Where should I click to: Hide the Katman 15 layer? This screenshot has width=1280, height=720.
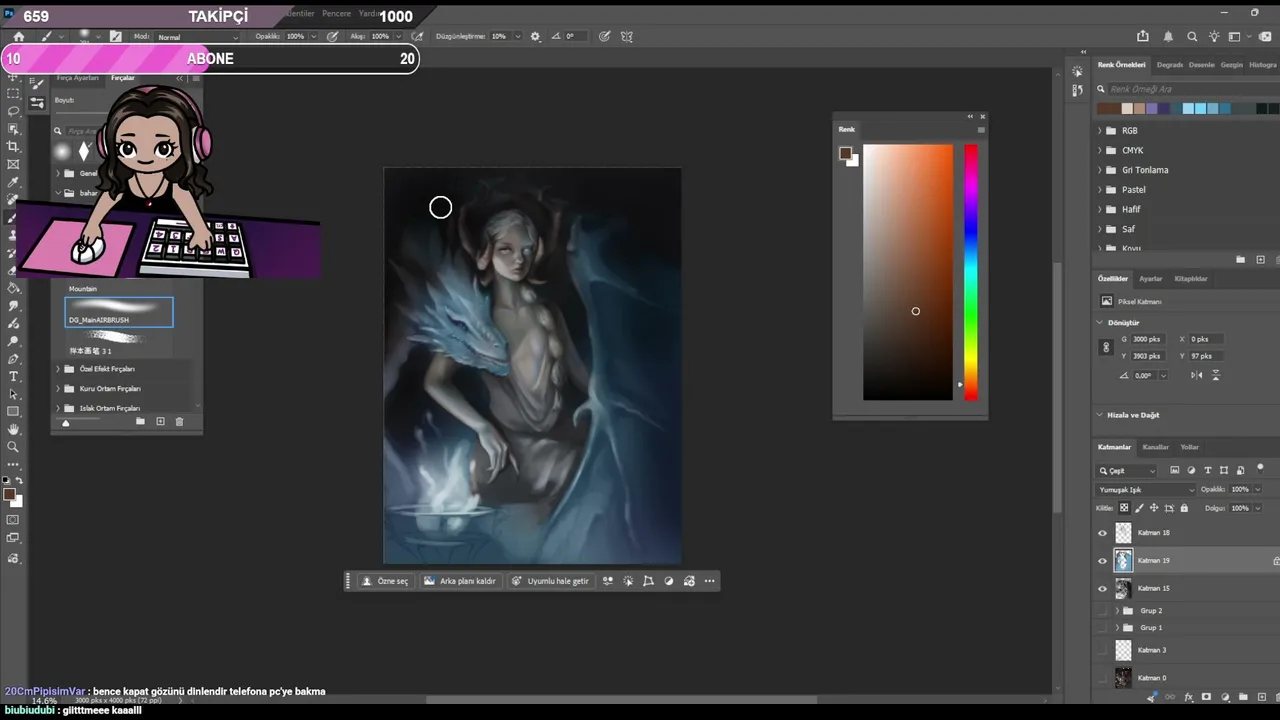click(1103, 589)
